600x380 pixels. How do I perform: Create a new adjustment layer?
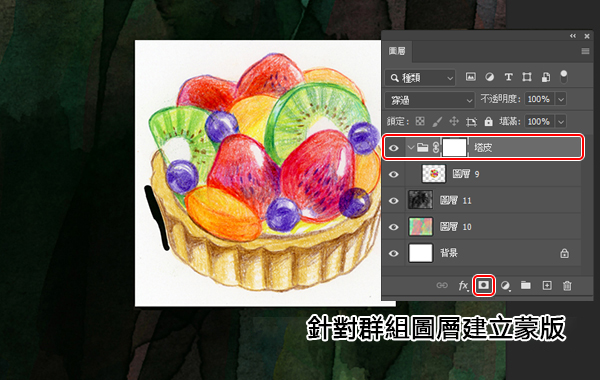[x=505, y=285]
